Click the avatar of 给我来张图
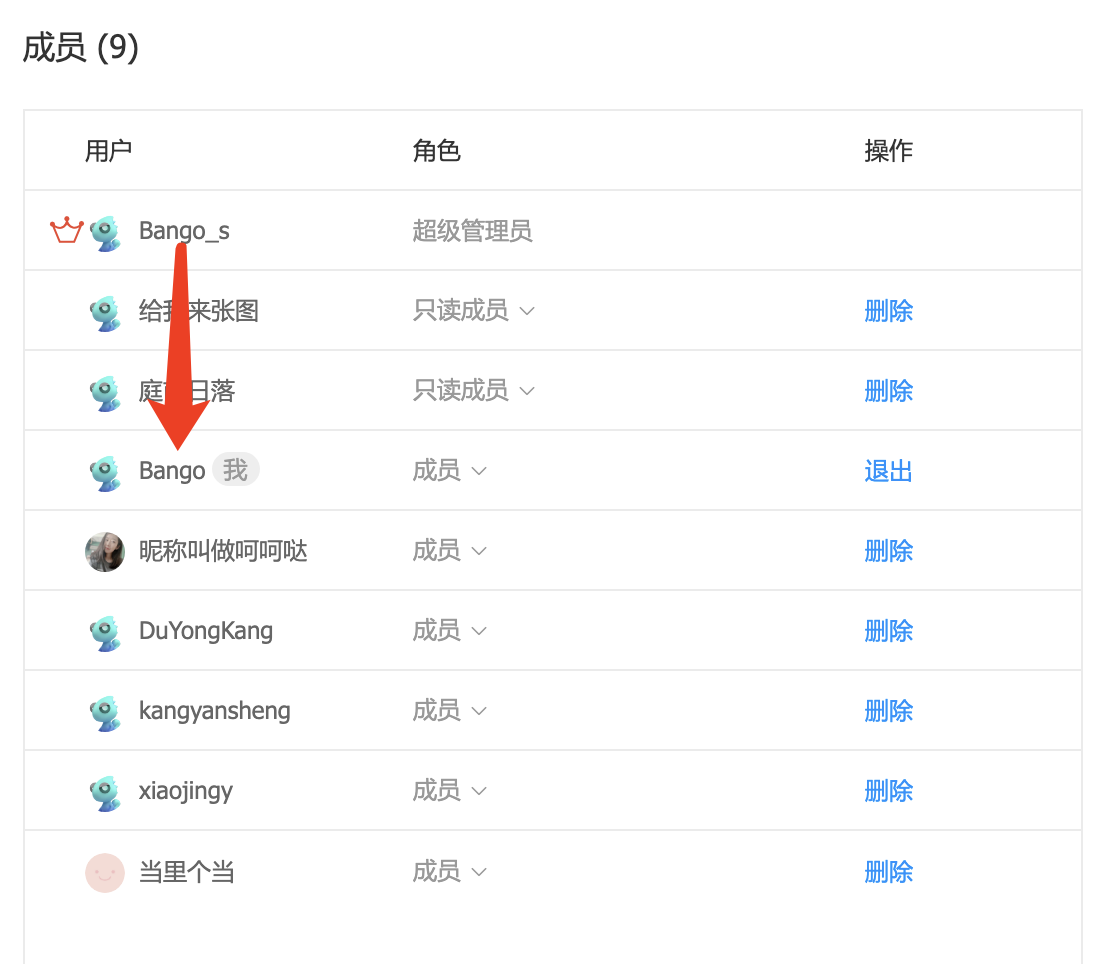1100x964 pixels. pyautogui.click(x=105, y=310)
